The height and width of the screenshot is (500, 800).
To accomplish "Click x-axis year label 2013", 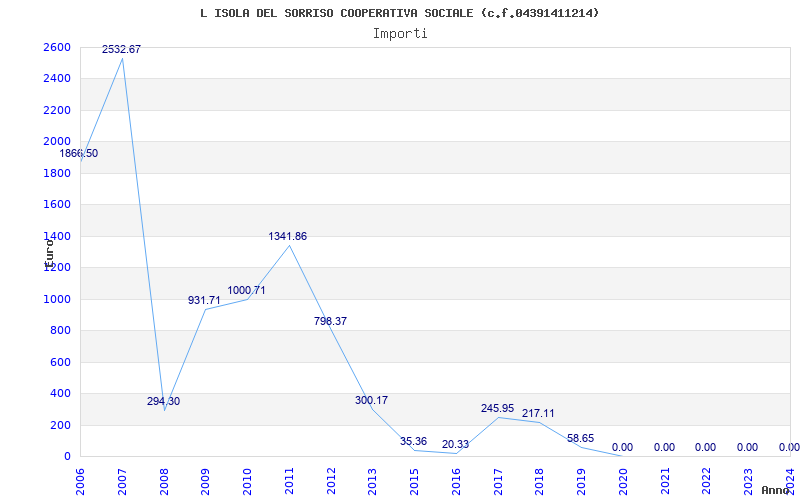I will click(373, 481).
